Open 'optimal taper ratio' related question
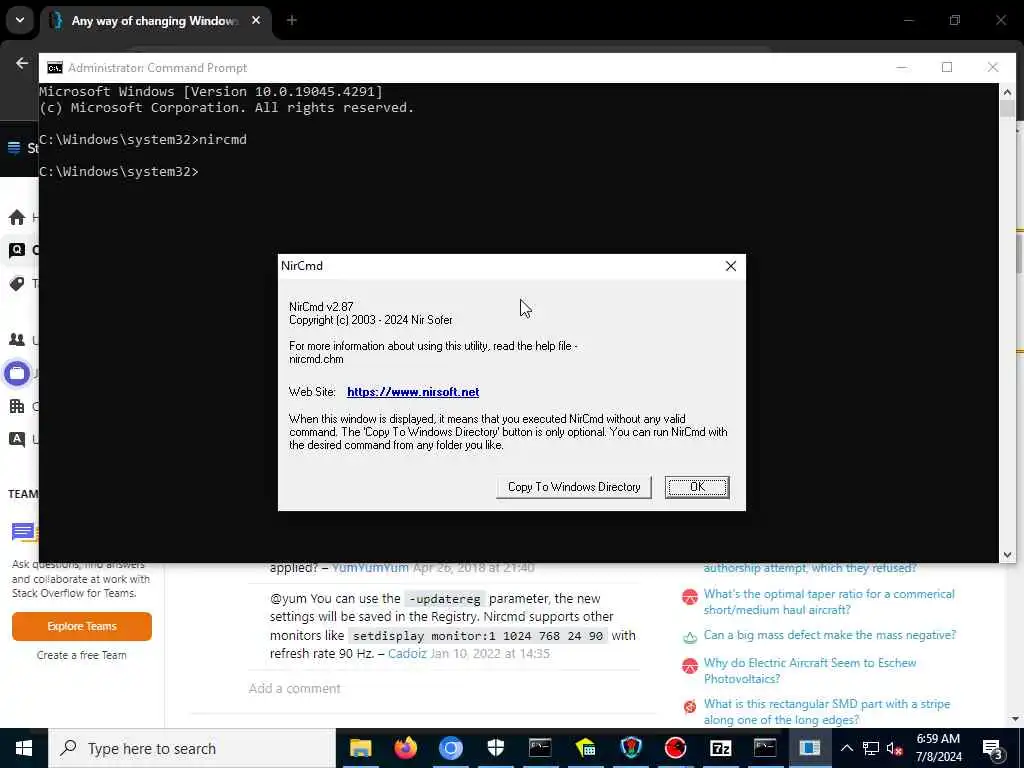 point(829,601)
